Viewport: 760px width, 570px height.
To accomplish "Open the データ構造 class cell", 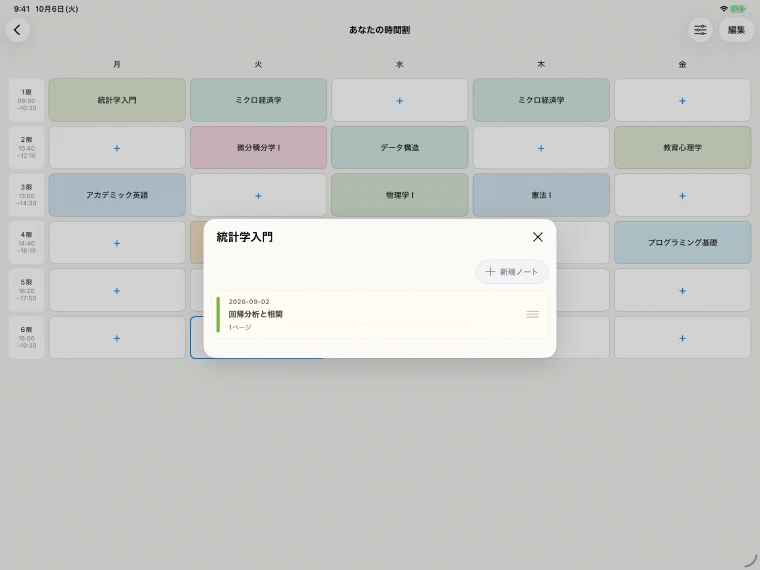I will (399, 148).
